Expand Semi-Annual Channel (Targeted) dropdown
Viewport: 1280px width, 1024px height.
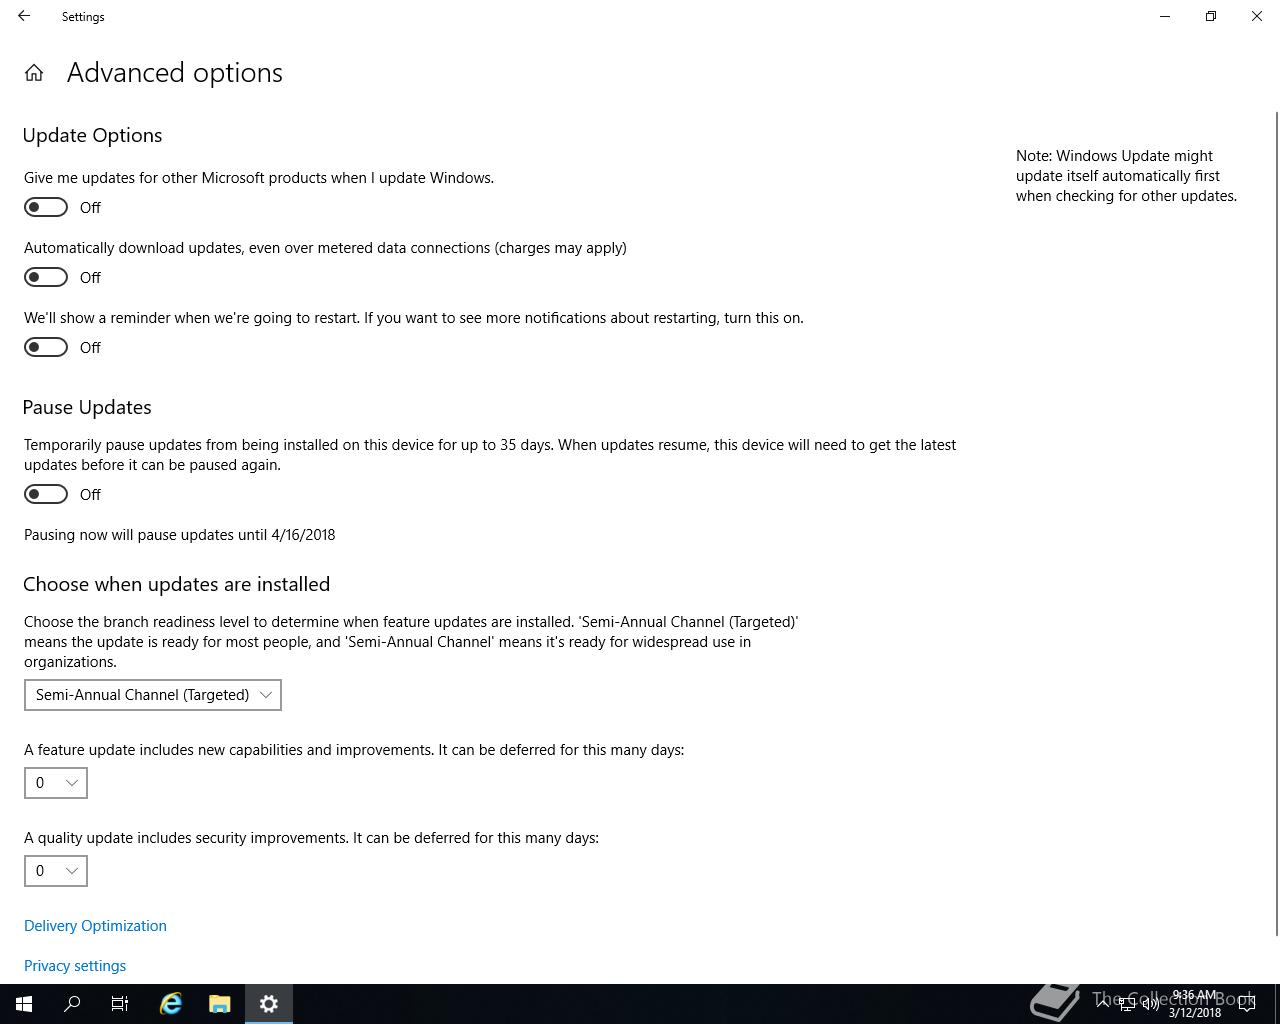pos(153,695)
